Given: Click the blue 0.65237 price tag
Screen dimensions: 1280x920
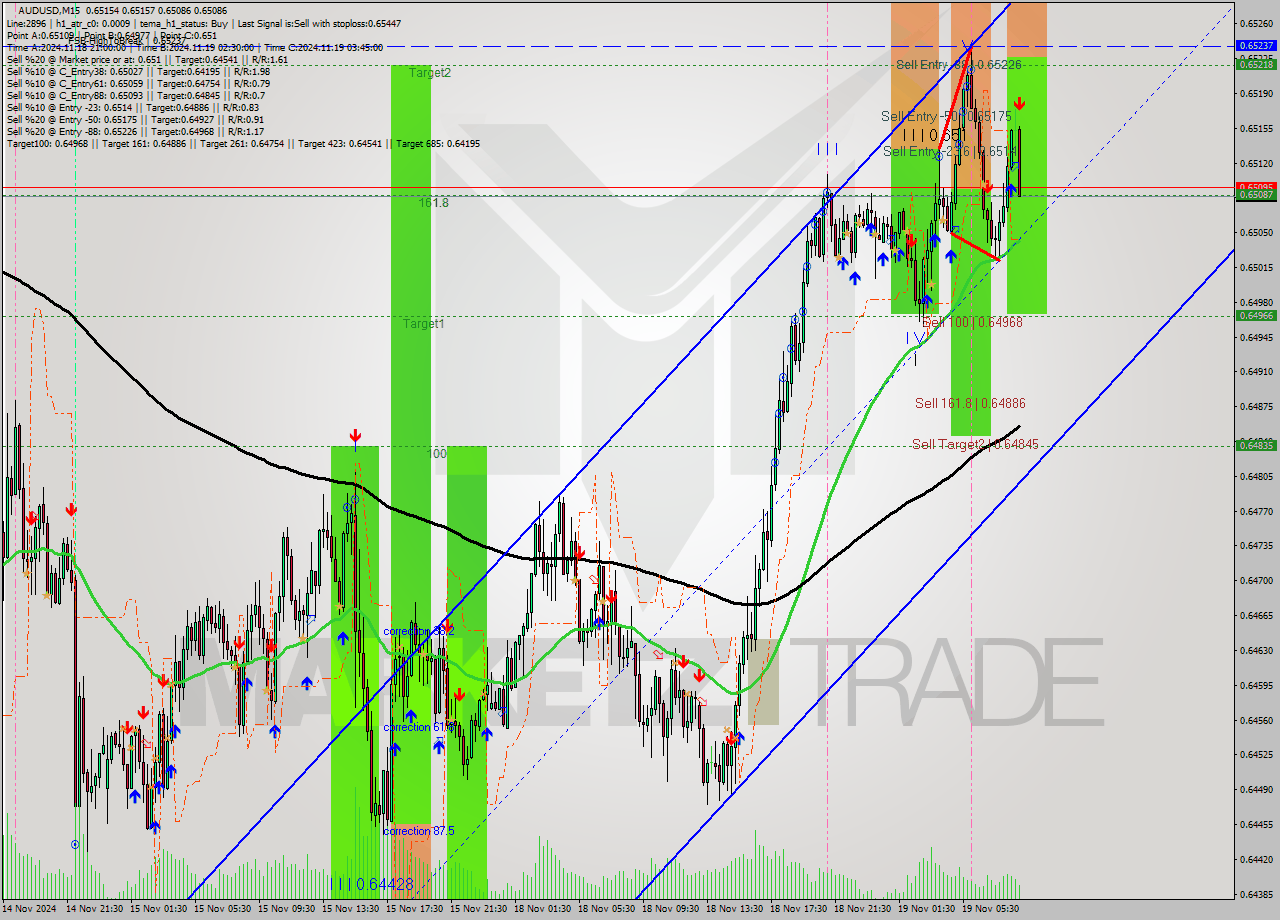Looking at the screenshot, I should click(x=1256, y=46).
